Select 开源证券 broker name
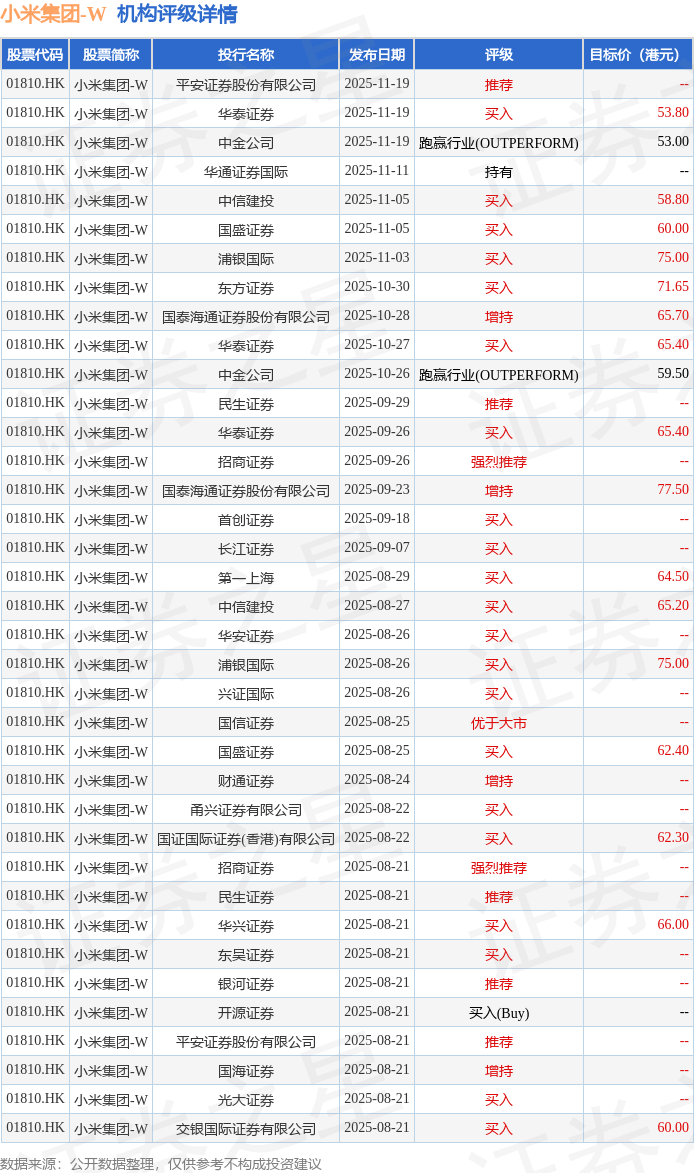This screenshot has height=1173, width=694. [245, 1013]
